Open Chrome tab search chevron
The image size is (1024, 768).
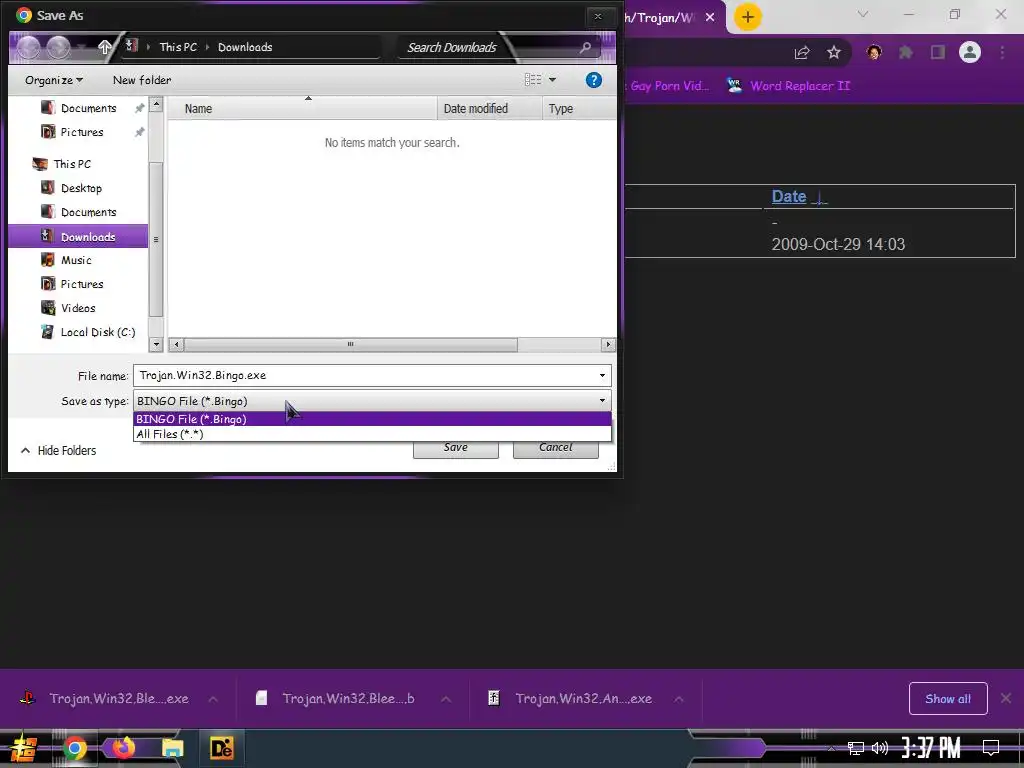tap(863, 14)
